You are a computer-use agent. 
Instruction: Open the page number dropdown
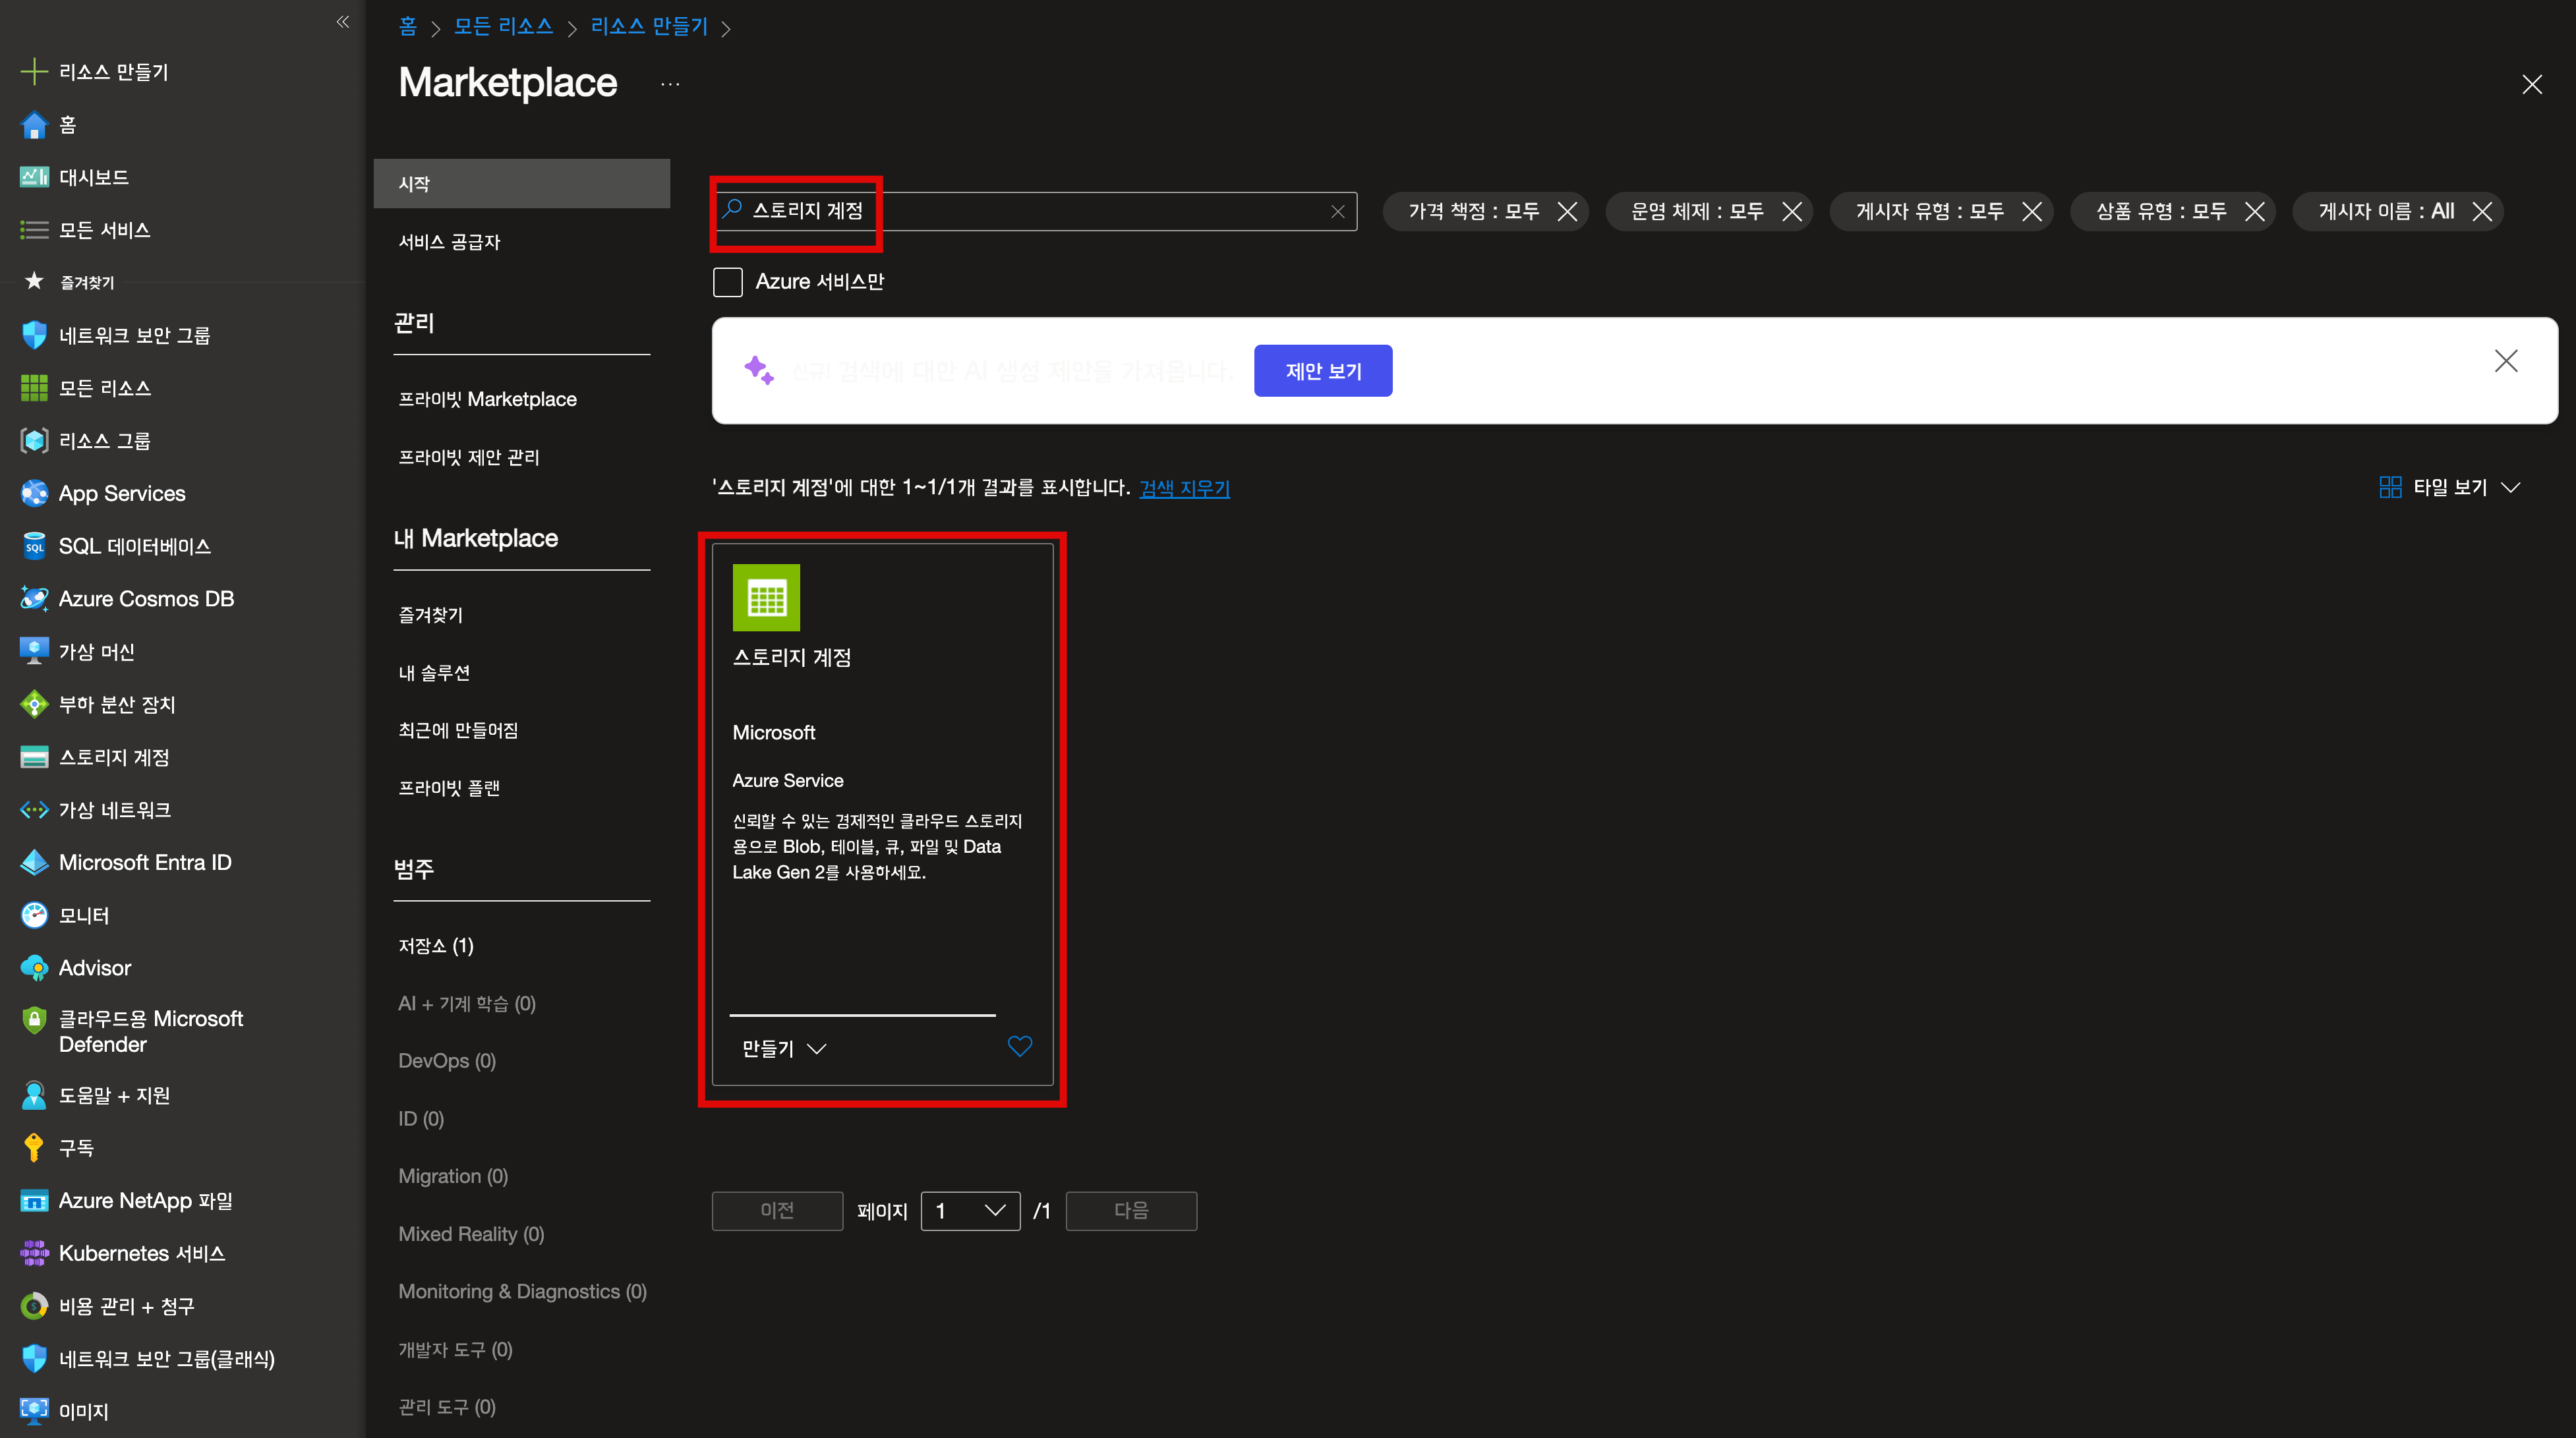970,1211
